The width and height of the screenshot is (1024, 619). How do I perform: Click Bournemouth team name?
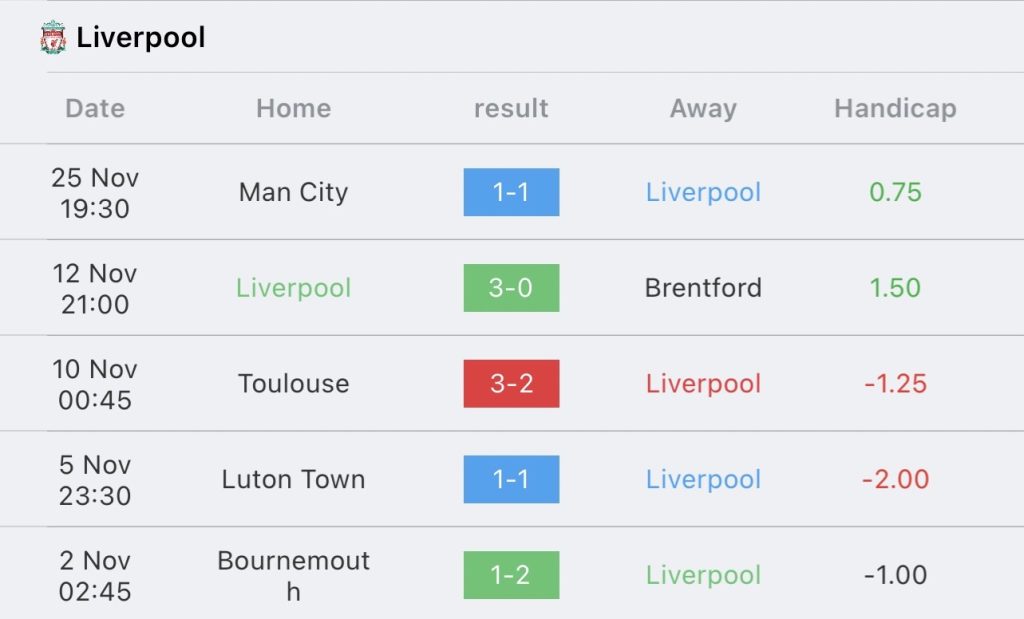pyautogui.click(x=293, y=575)
